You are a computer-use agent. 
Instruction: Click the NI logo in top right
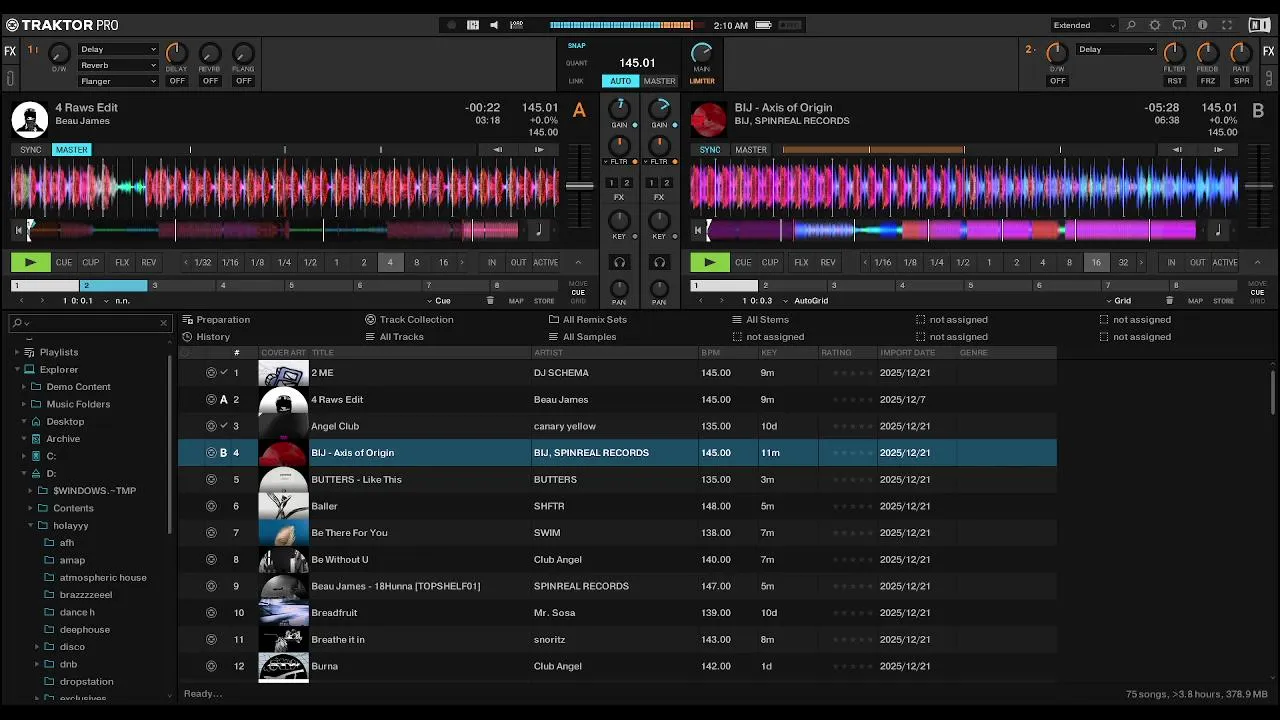tap(1259, 25)
